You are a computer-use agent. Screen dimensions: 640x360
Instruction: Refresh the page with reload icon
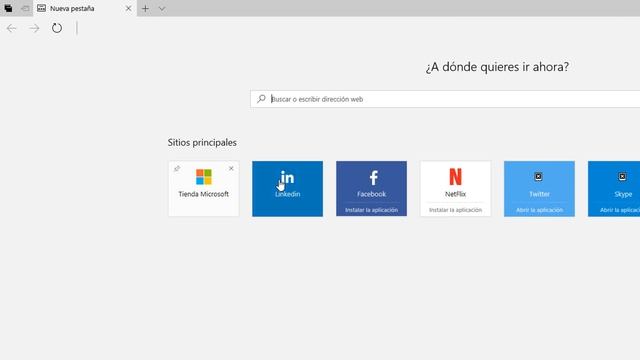coord(57,28)
